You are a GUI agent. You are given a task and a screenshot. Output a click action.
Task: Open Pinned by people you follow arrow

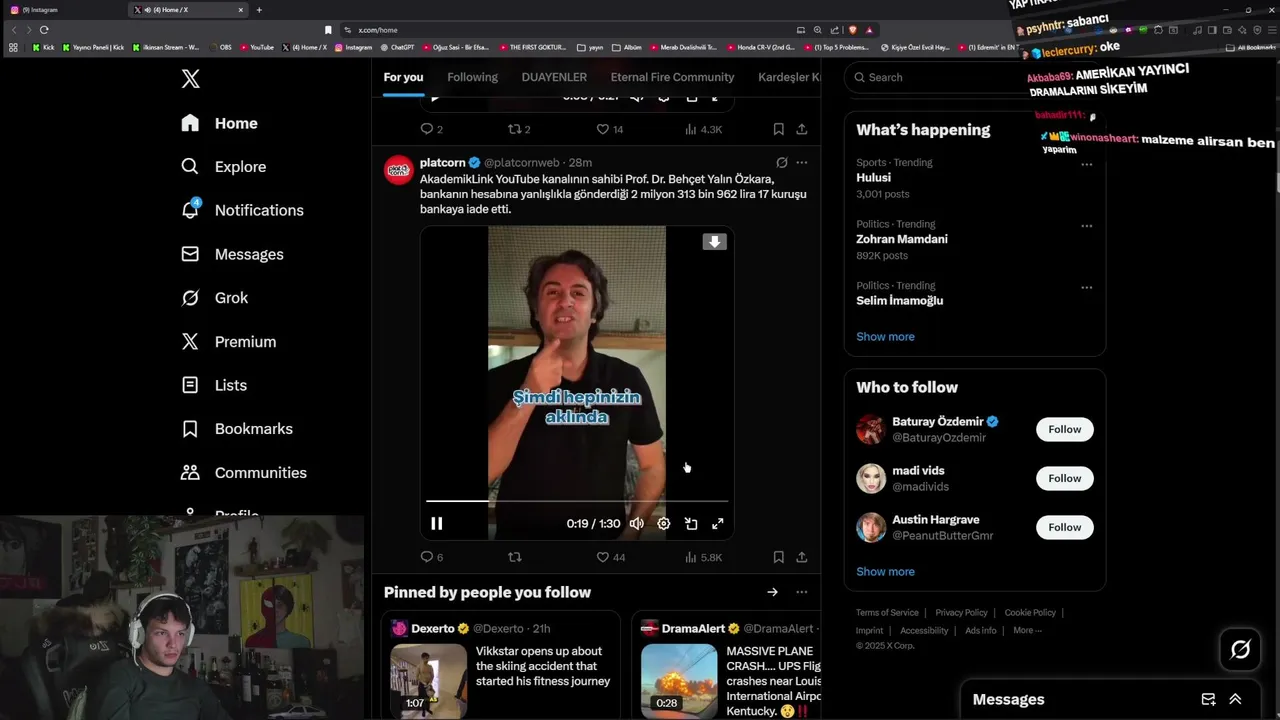click(x=772, y=592)
